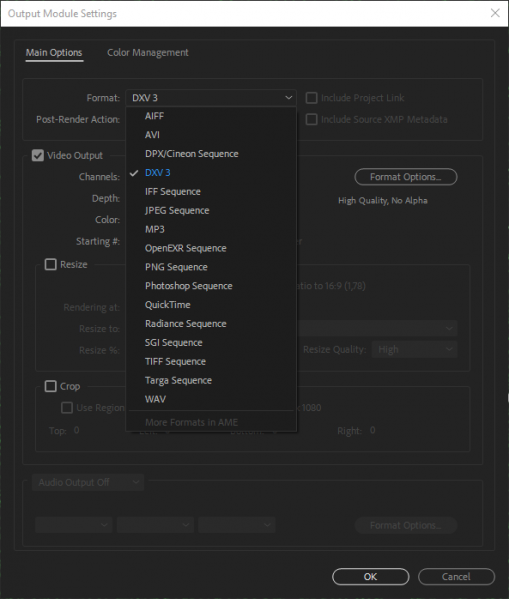Screen dimensions: 509x599
Task: Open video Format Options button
Action: (x=406, y=177)
